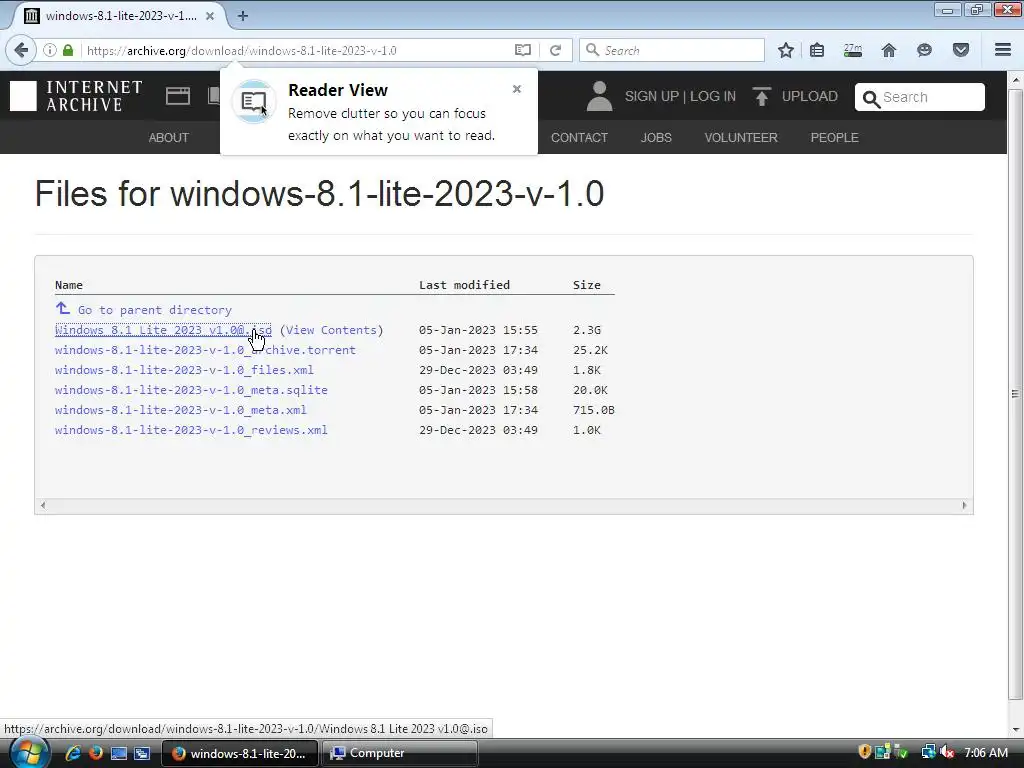Switch to Computer taskbar window
Screen dimensions: 1024x768
click(400, 753)
